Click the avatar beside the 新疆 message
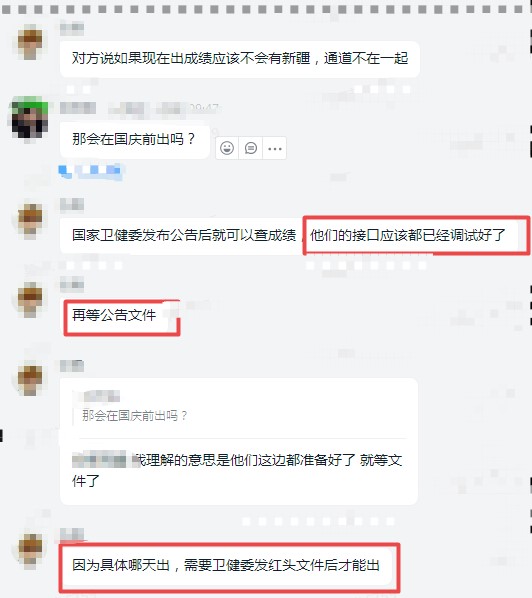This screenshot has width=532, height=598. 30,42
